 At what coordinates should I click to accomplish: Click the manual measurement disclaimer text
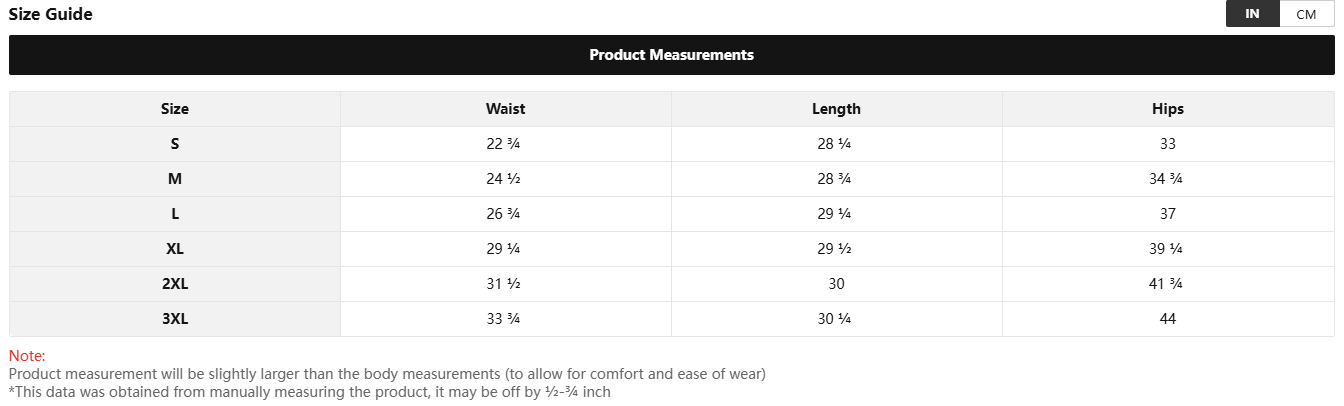click(x=309, y=392)
